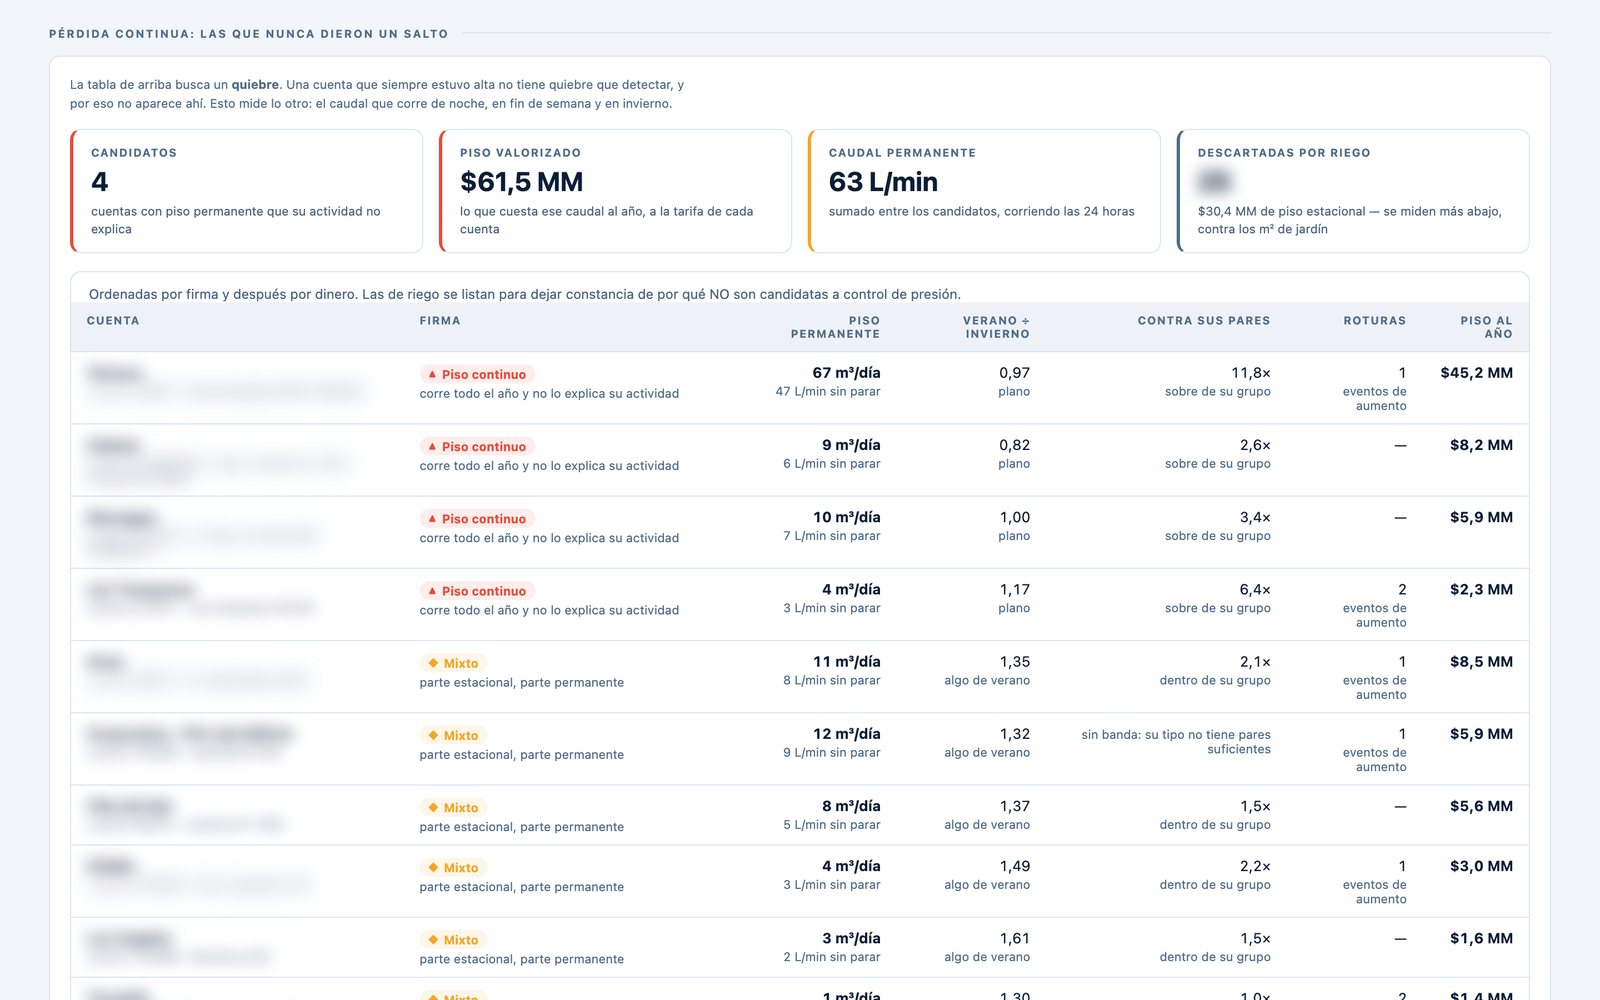This screenshot has width=1600, height=1000.
Task: Click the $8,5 MM value
Action: pyautogui.click(x=1481, y=662)
